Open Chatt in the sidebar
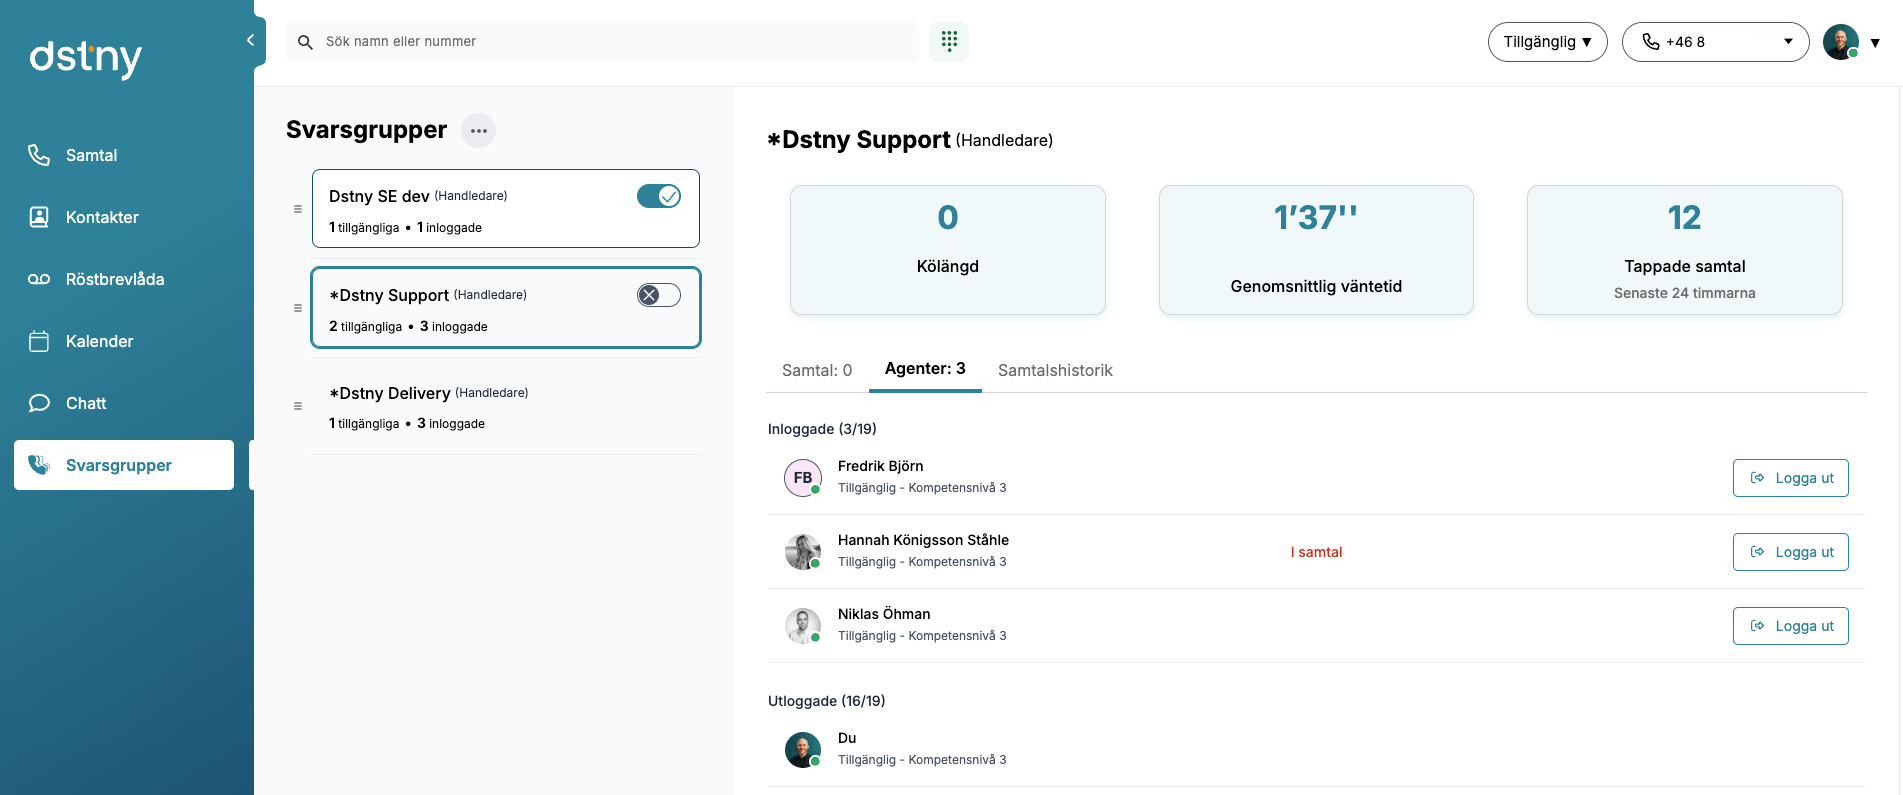 tap(86, 403)
